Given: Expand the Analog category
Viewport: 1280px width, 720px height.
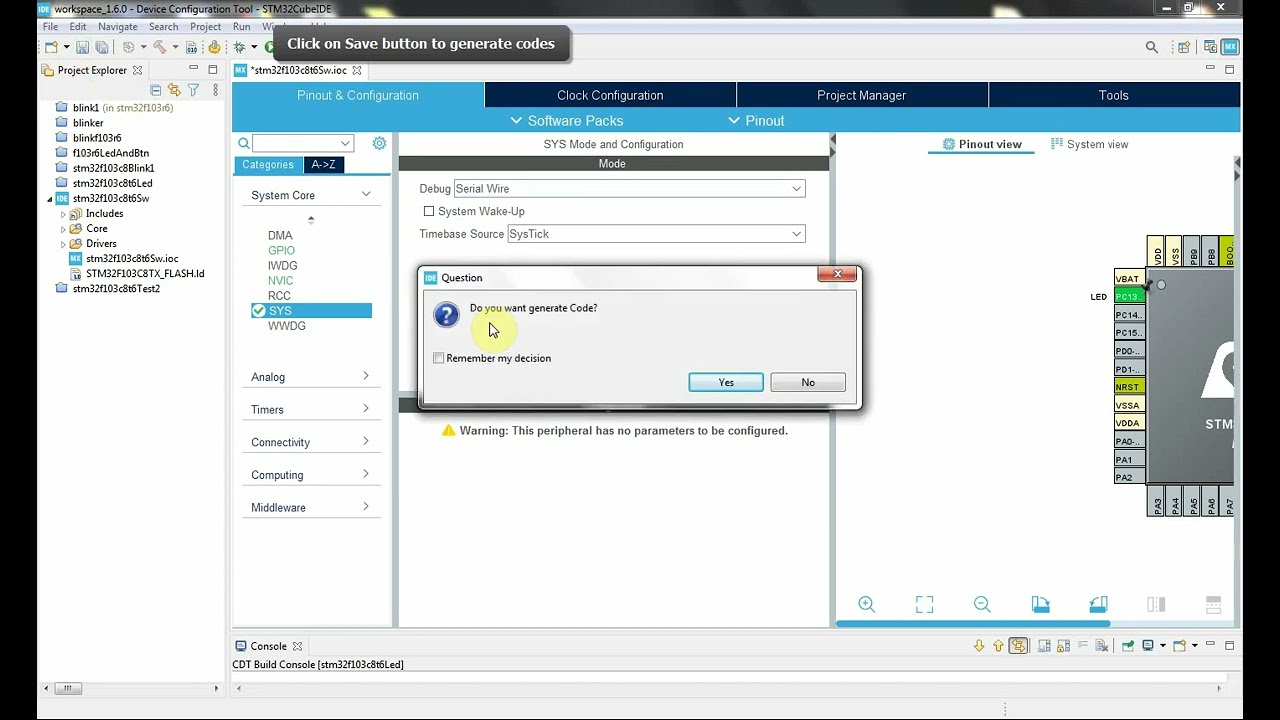Looking at the screenshot, I should (310, 377).
